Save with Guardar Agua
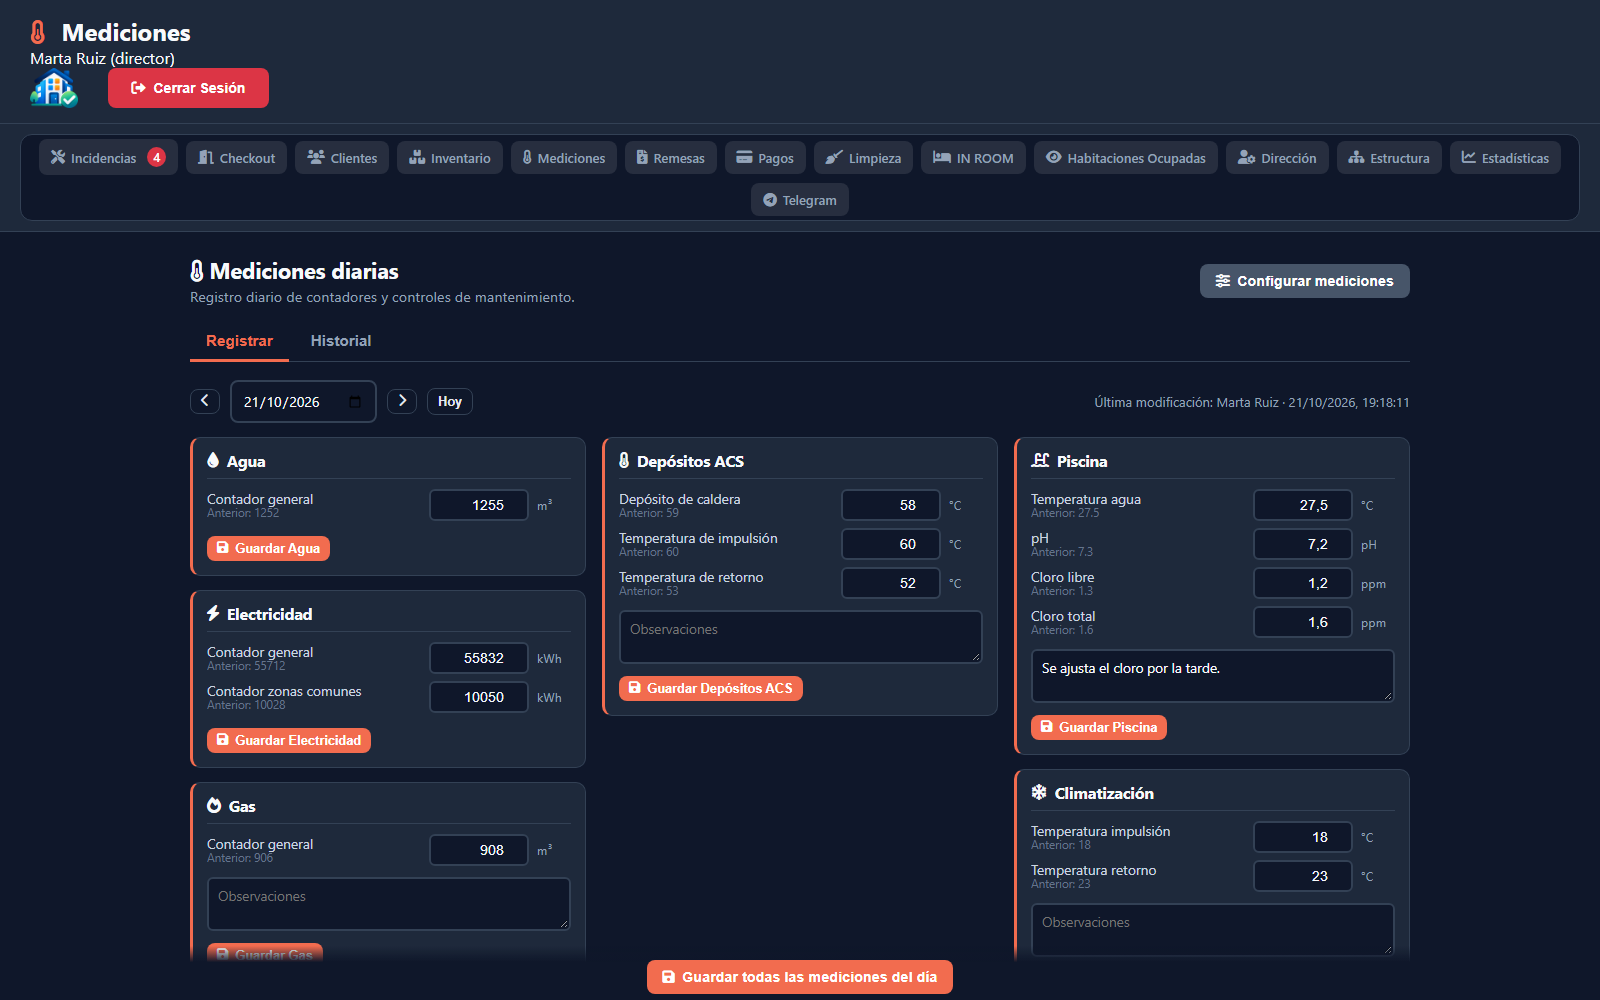 268,548
